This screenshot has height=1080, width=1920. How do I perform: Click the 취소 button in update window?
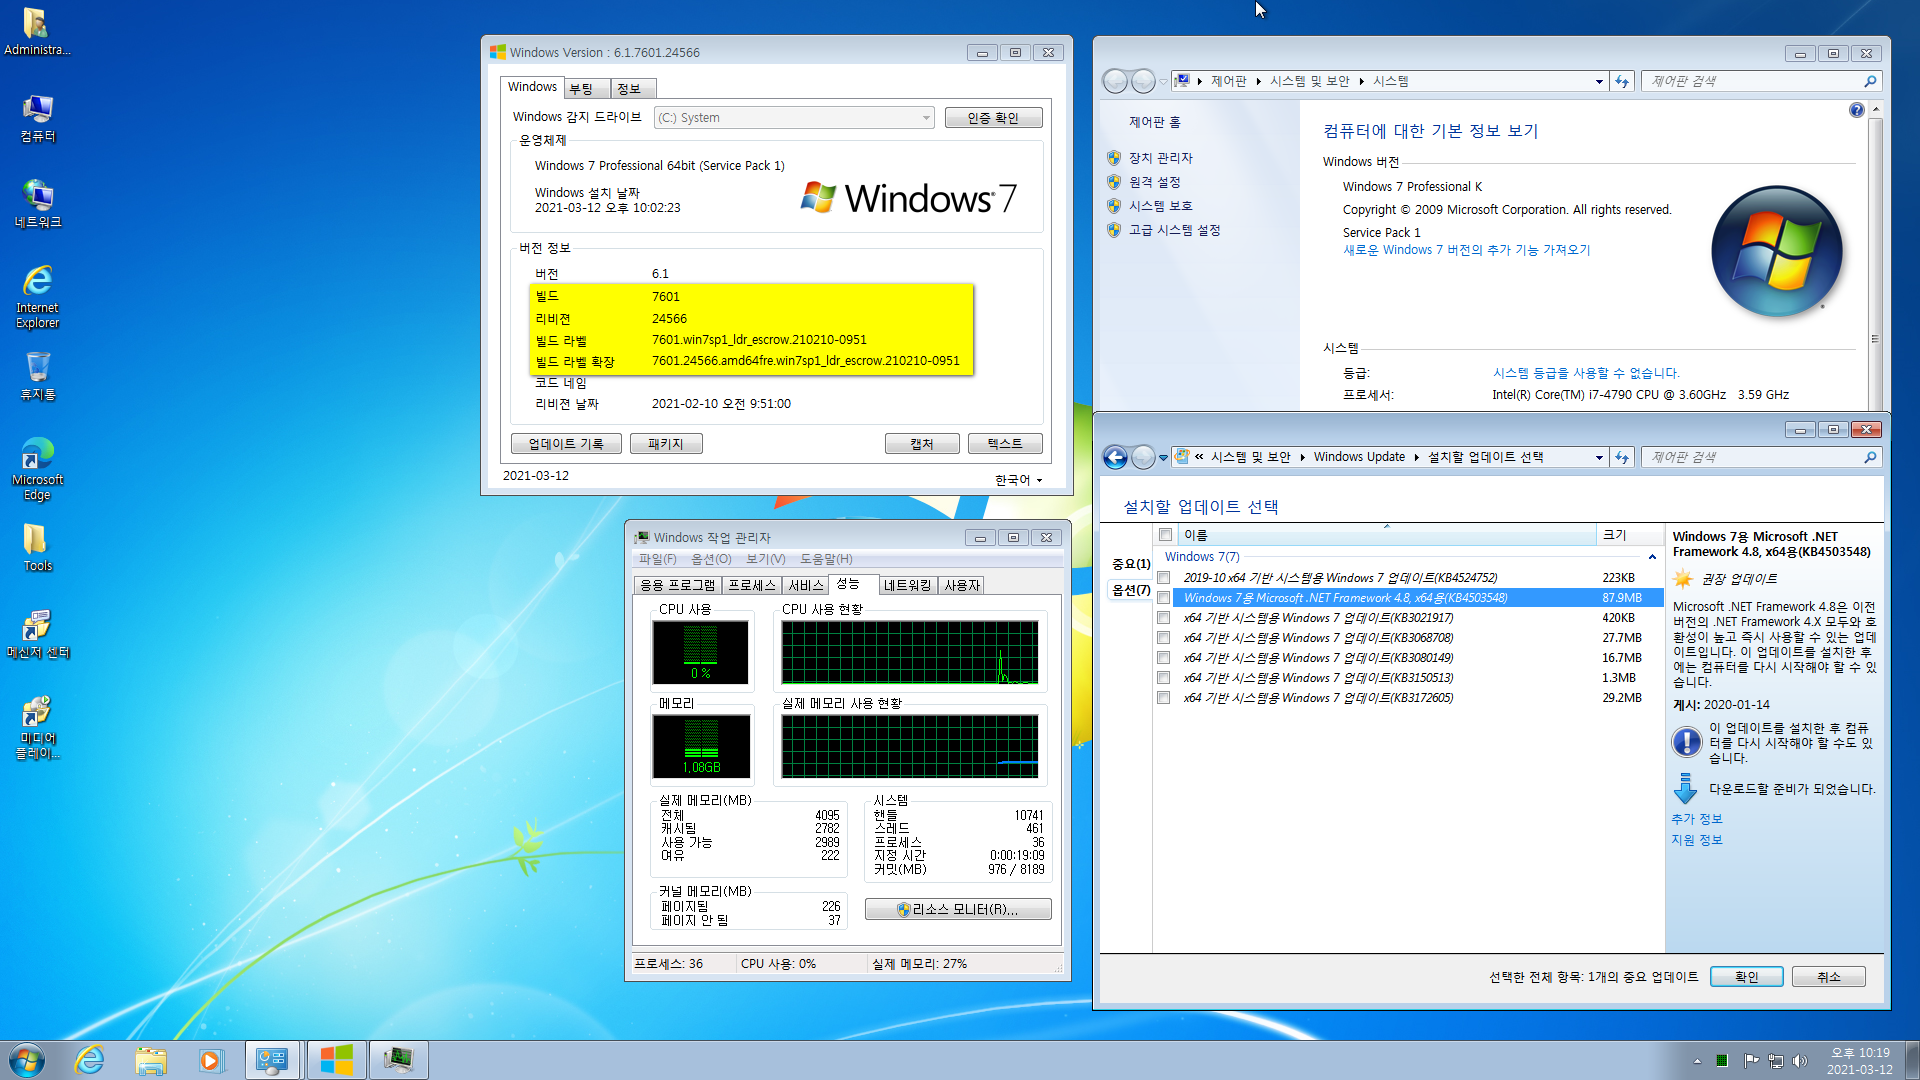point(1828,977)
